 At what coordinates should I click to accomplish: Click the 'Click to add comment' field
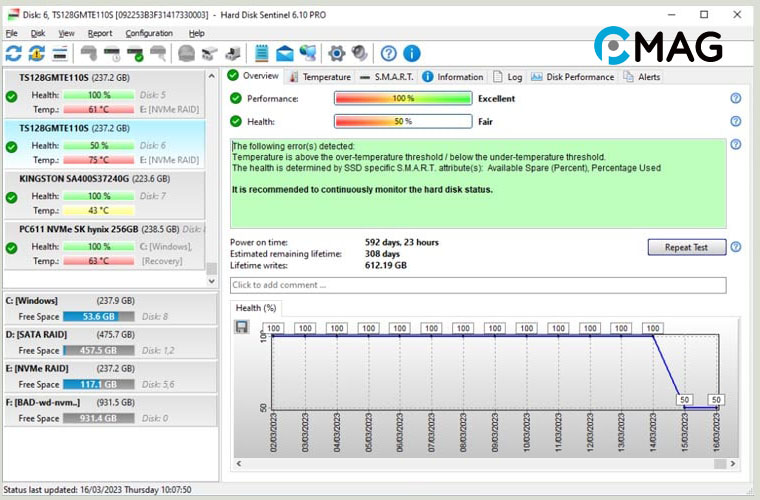478,285
